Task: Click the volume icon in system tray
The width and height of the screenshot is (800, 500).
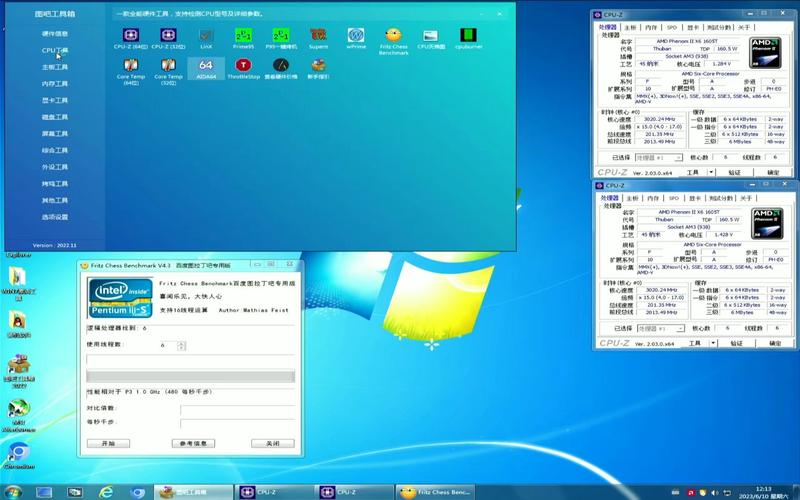Action: pos(714,493)
